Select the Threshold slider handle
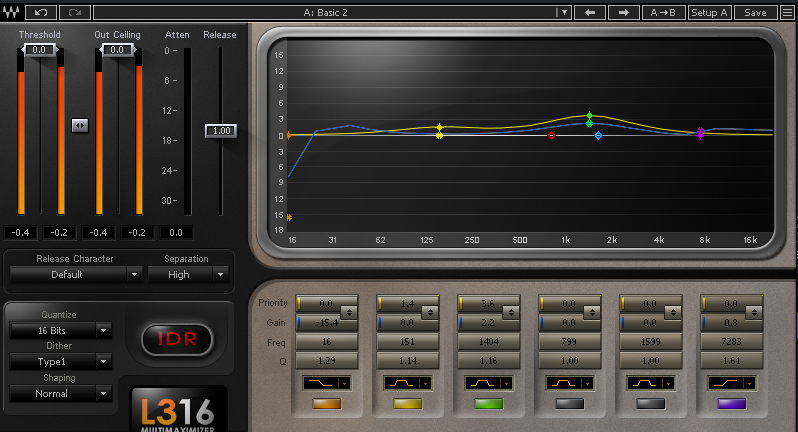 click(39, 50)
